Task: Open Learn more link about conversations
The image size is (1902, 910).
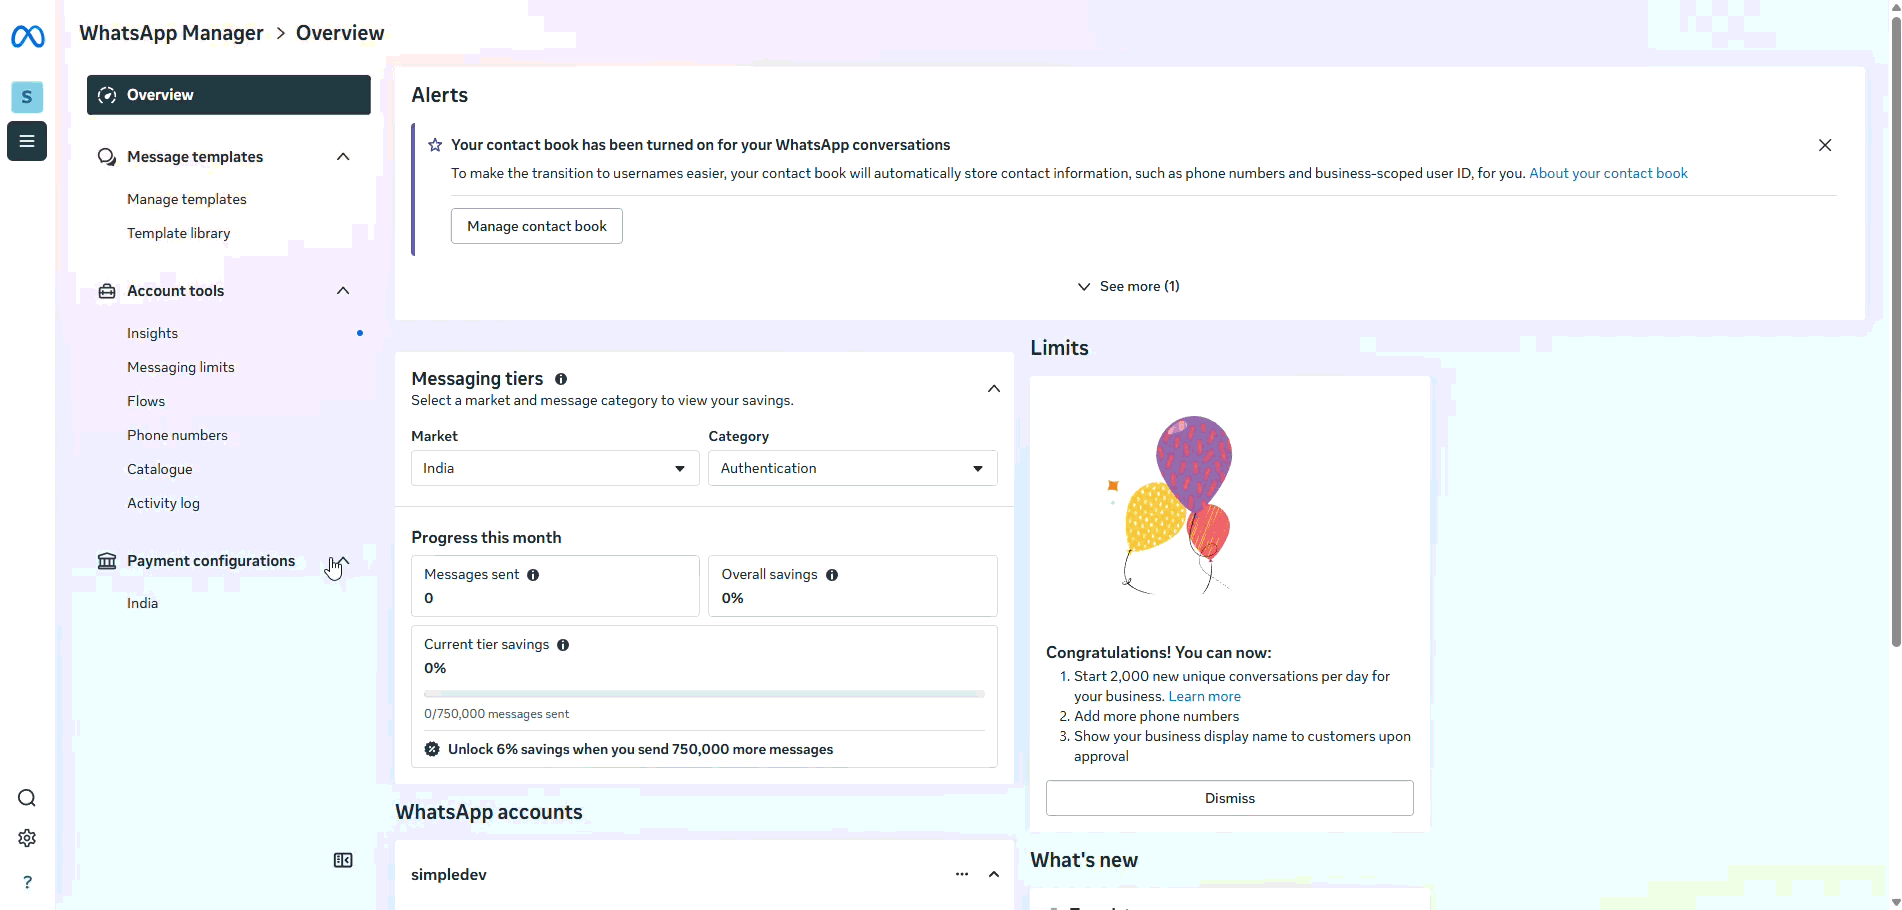Action: (x=1205, y=696)
